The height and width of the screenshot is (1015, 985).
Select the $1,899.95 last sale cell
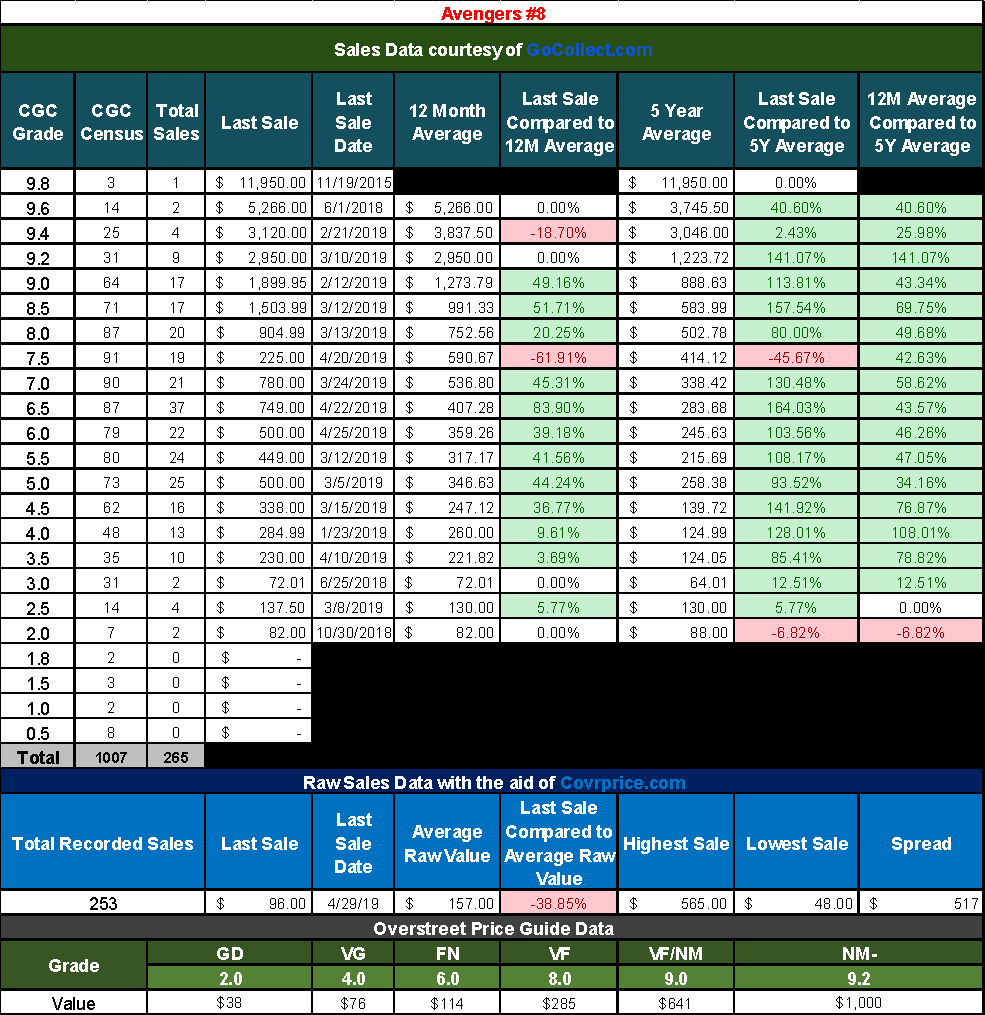260,283
